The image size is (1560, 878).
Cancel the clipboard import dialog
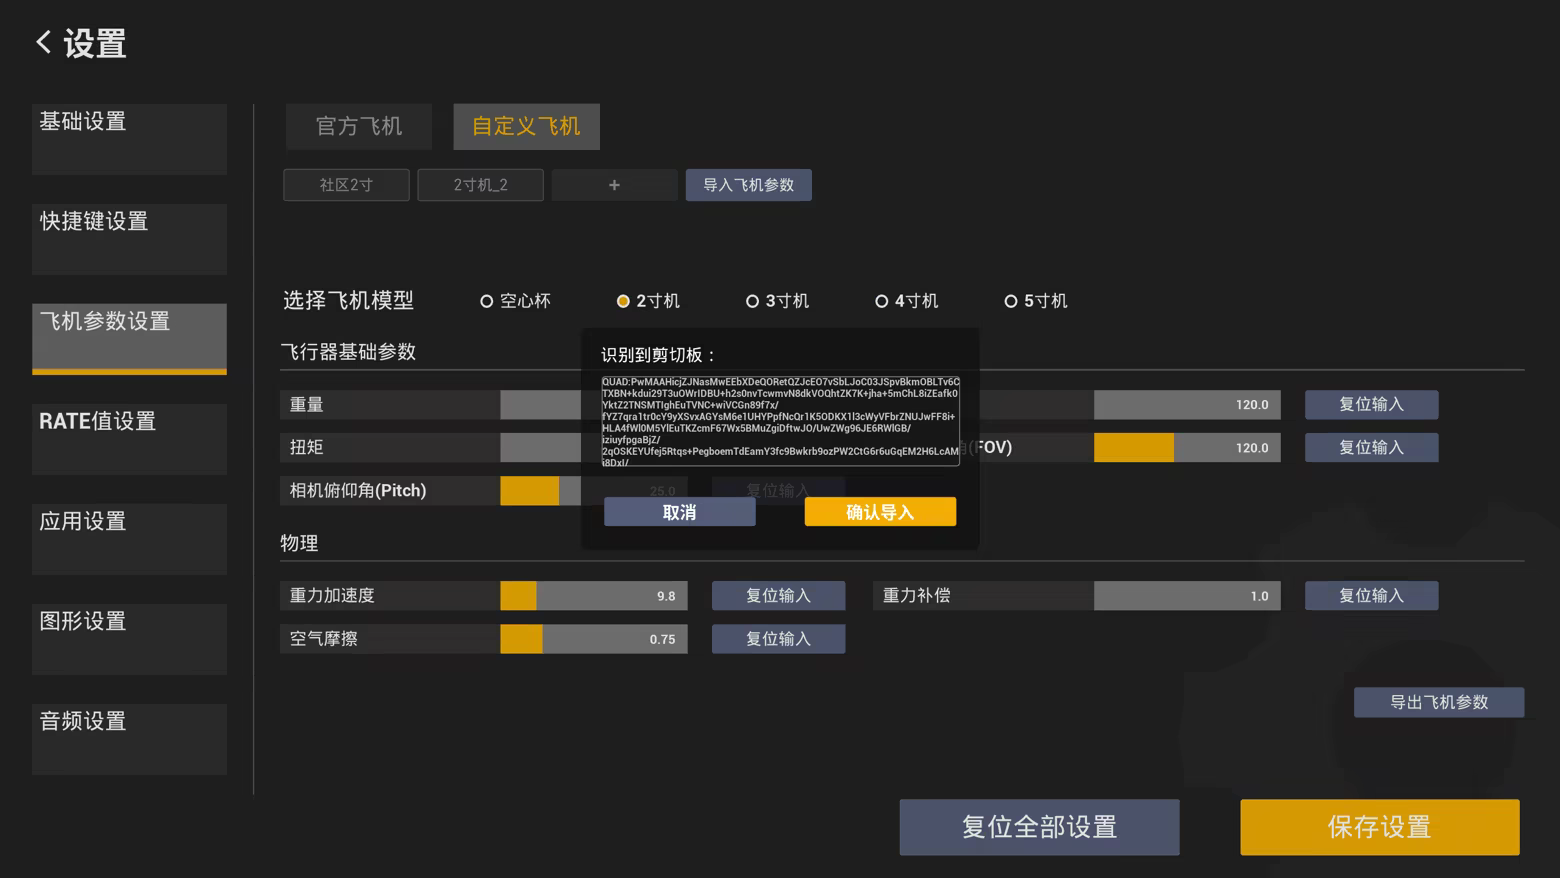pyautogui.click(x=679, y=512)
